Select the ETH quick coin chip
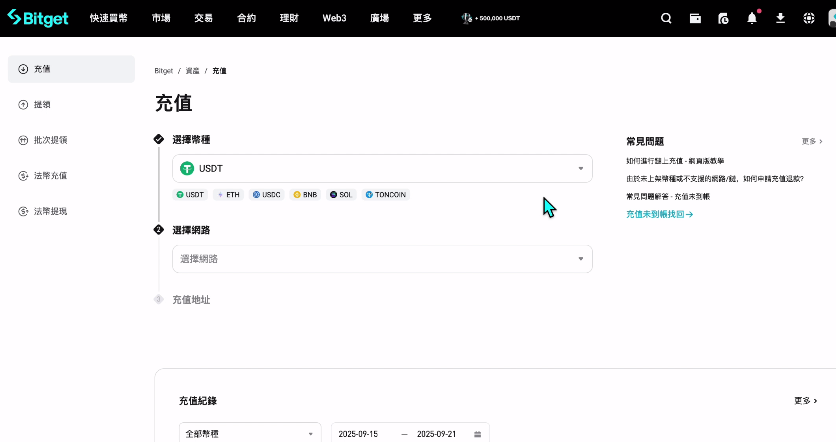This screenshot has width=836, height=442. pos(228,194)
